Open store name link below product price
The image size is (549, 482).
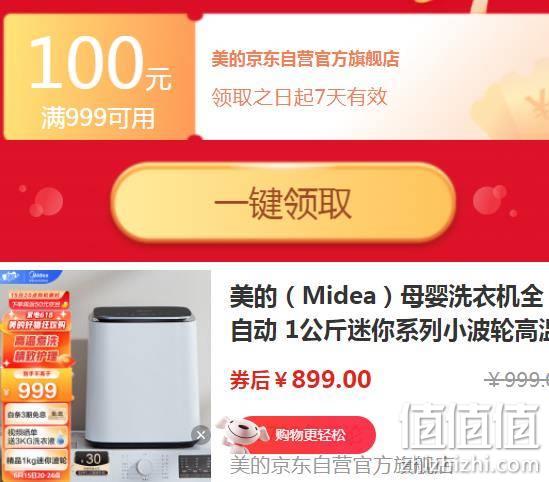[x=341, y=465]
